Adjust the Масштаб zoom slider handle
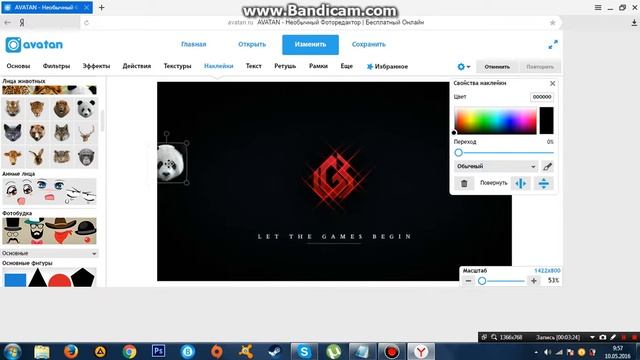Viewport: 640px width, 360px height. point(482,281)
